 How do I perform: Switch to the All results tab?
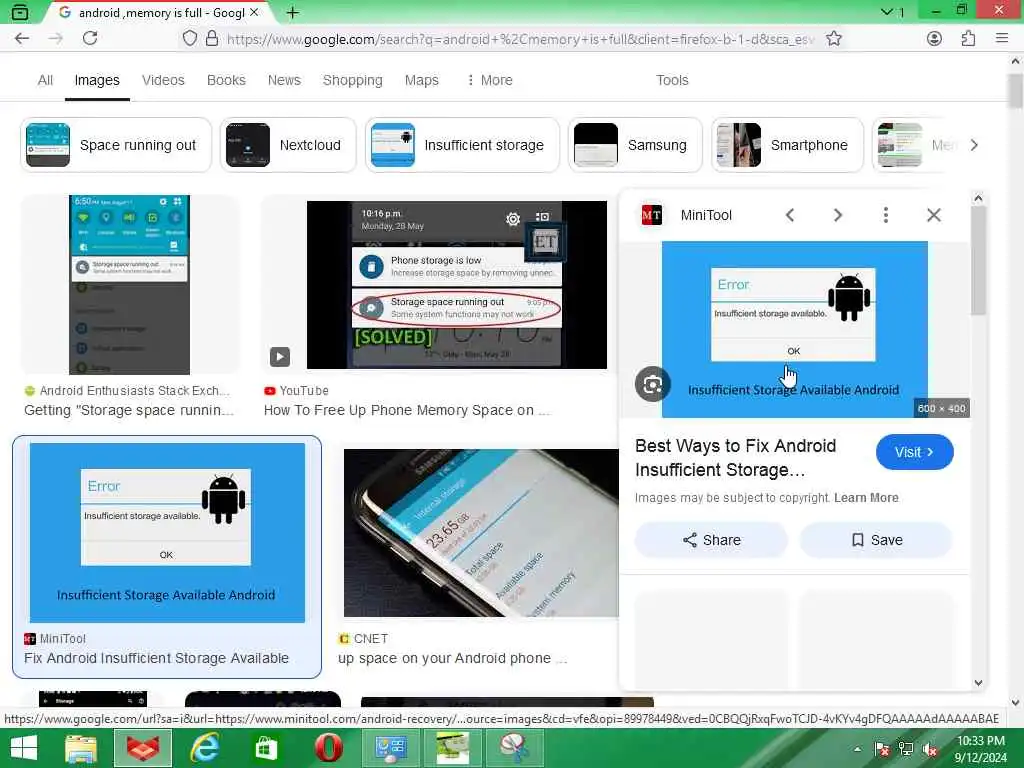[x=45, y=80]
